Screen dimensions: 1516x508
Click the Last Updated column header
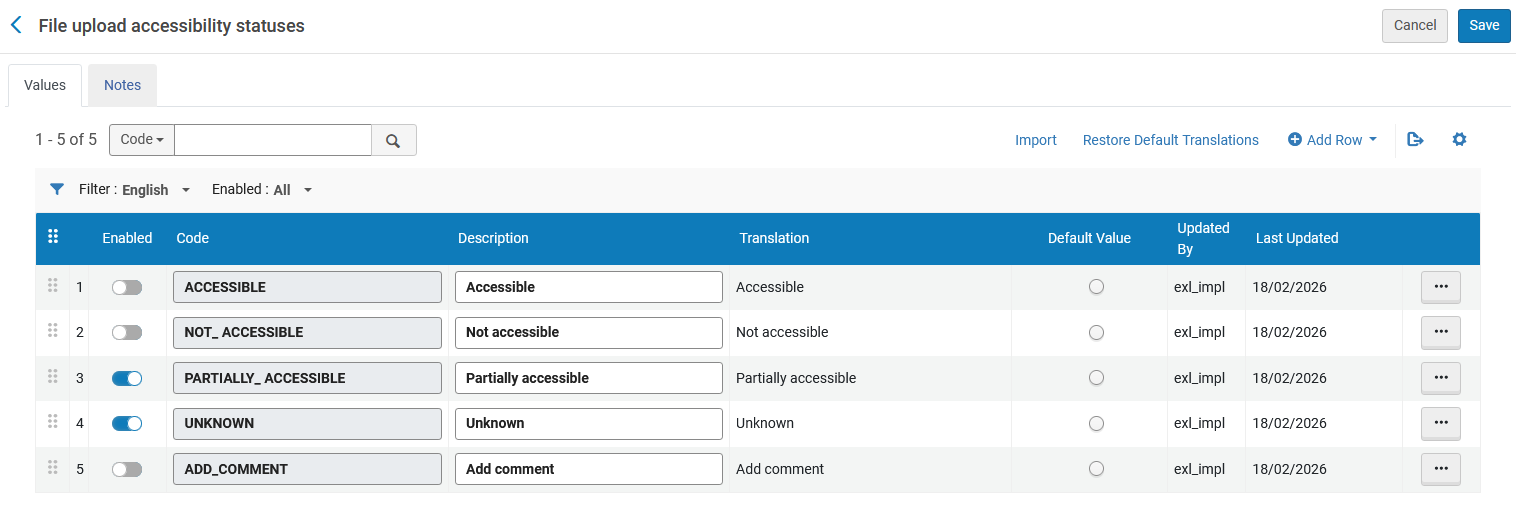1297,238
